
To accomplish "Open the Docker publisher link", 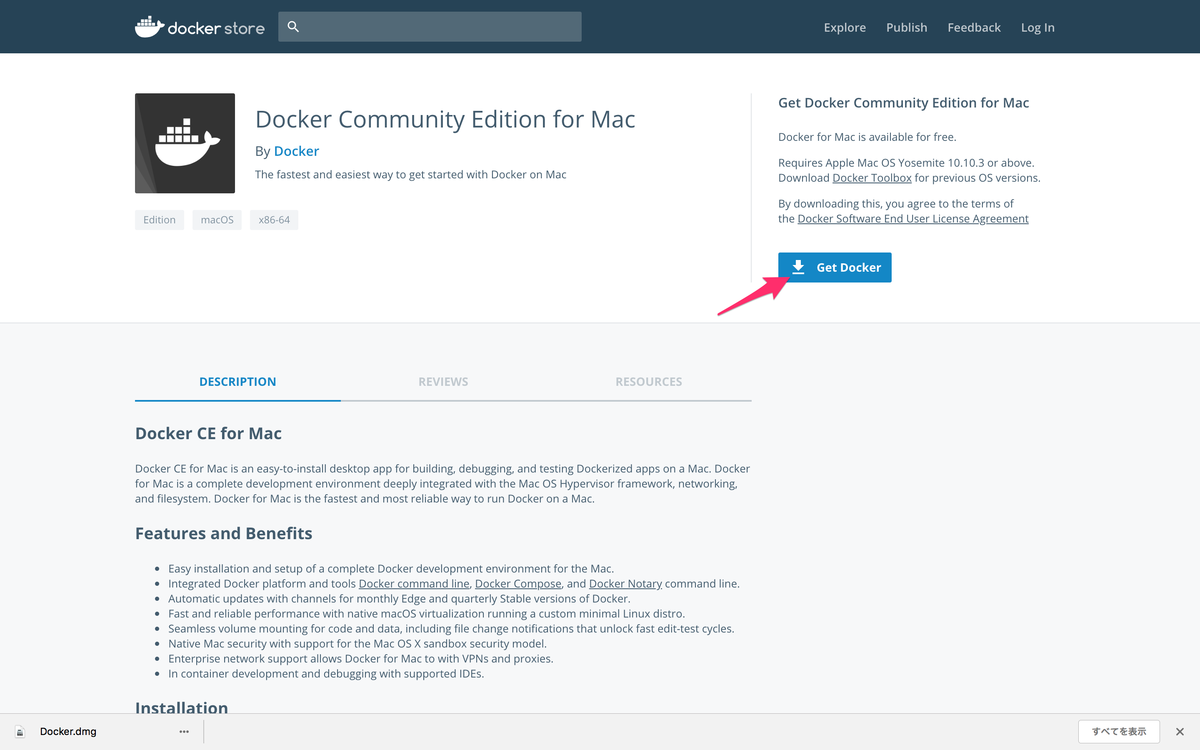I will [296, 151].
